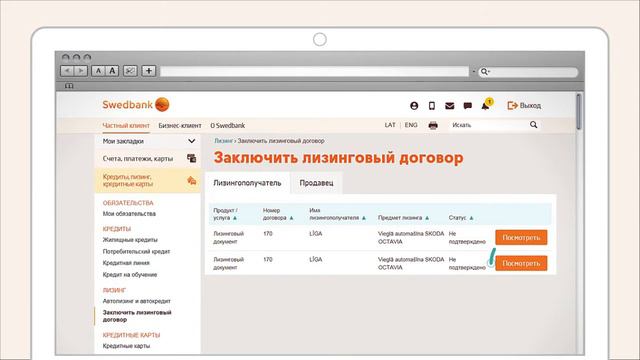Open Автолизинг и автокредит link

click(x=136, y=301)
